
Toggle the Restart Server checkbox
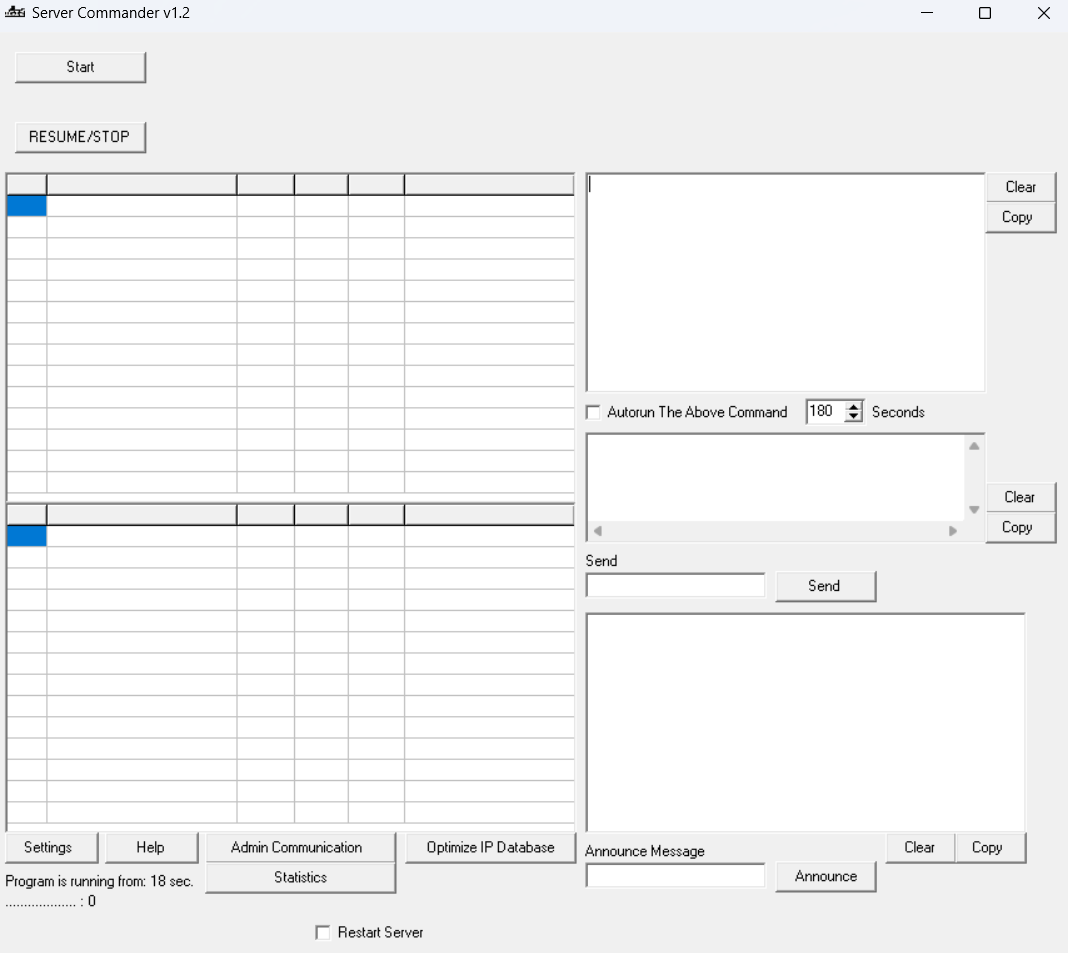[x=323, y=933]
